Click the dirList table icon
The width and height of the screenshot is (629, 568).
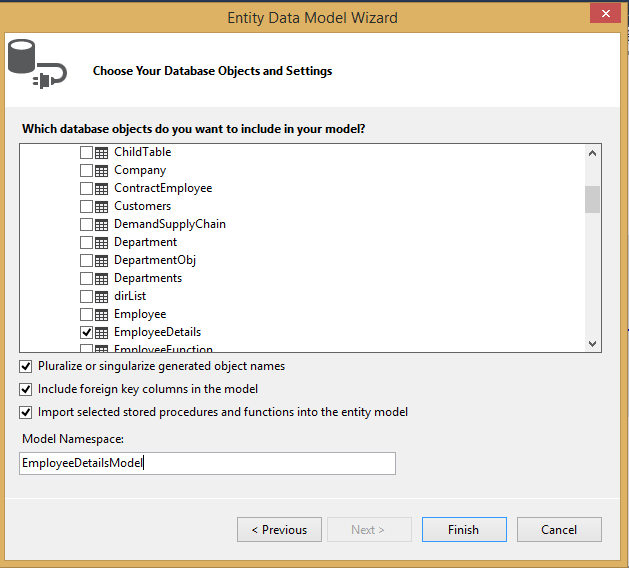pos(101,297)
